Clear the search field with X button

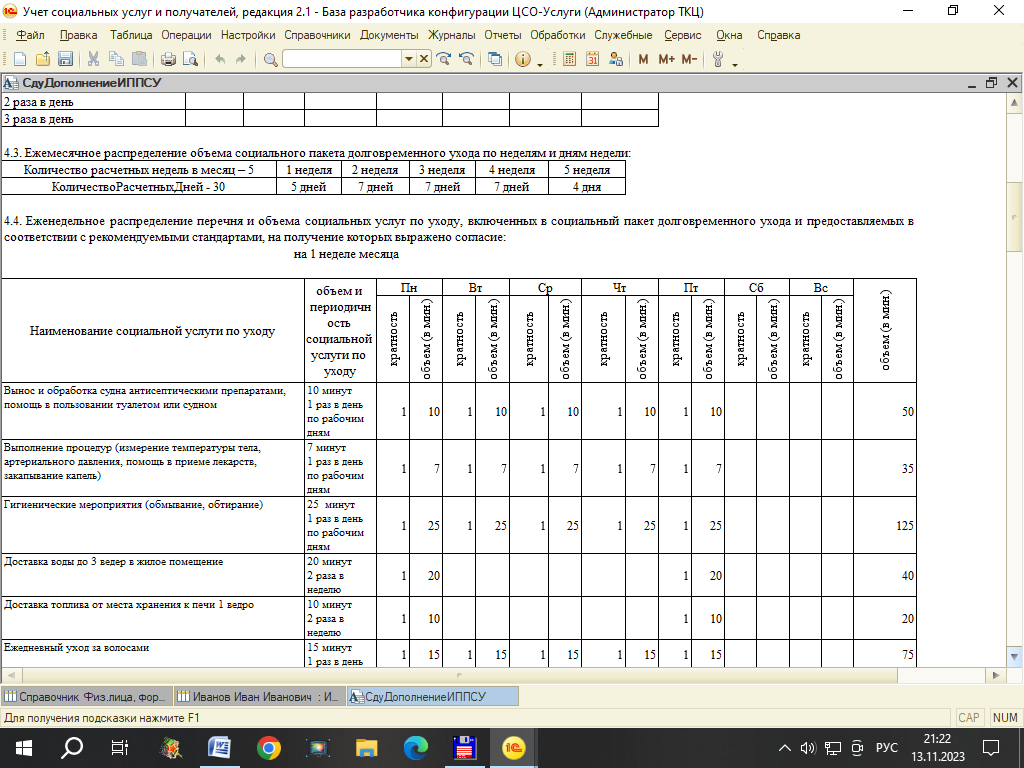[x=425, y=59]
